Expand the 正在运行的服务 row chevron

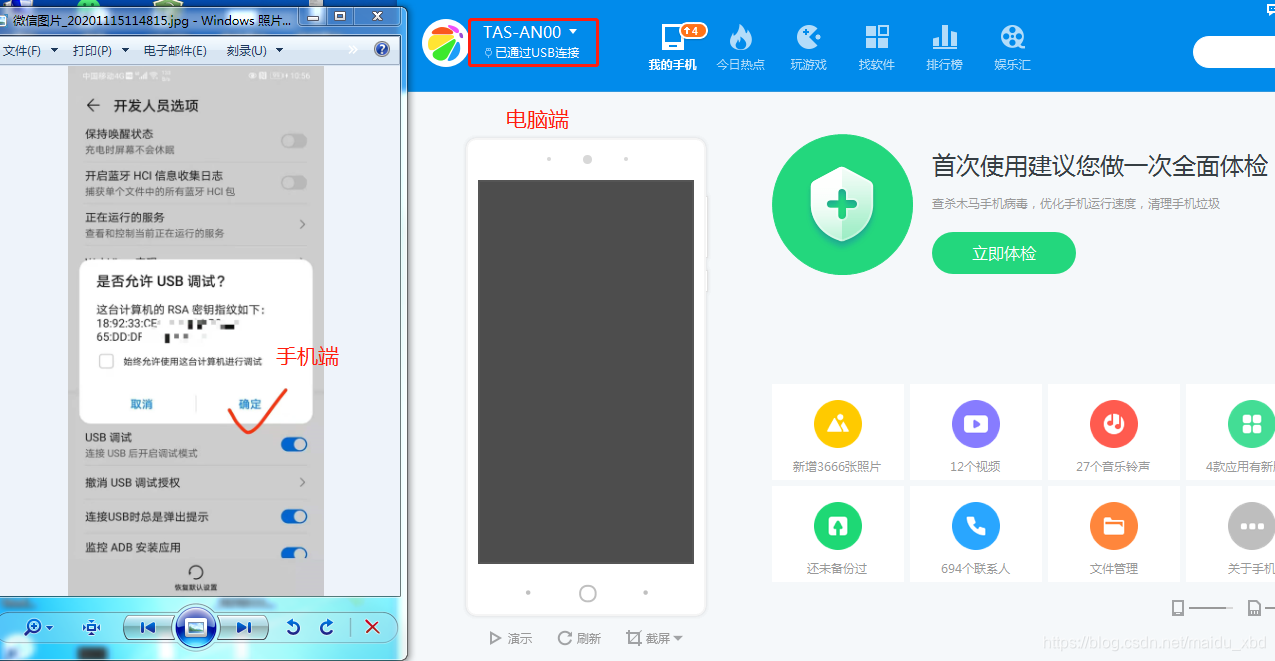tap(302, 224)
